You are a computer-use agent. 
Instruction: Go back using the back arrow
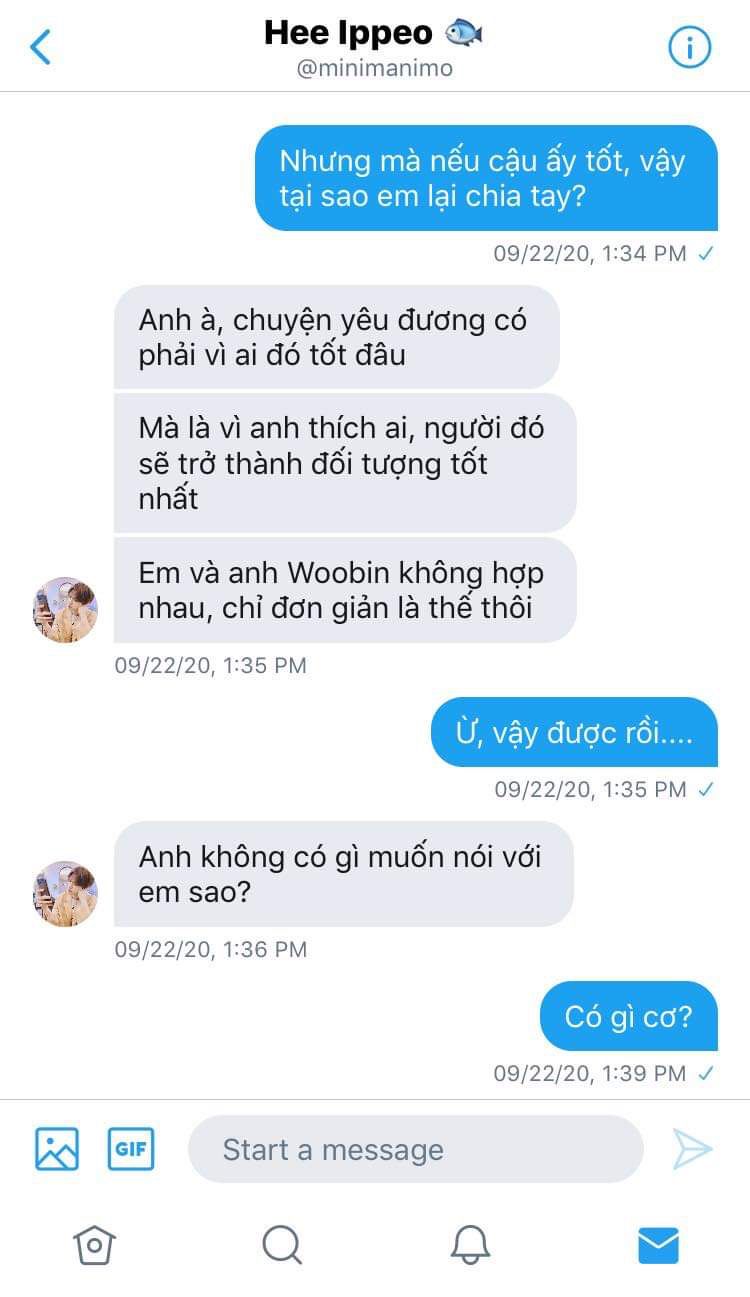(x=40, y=47)
